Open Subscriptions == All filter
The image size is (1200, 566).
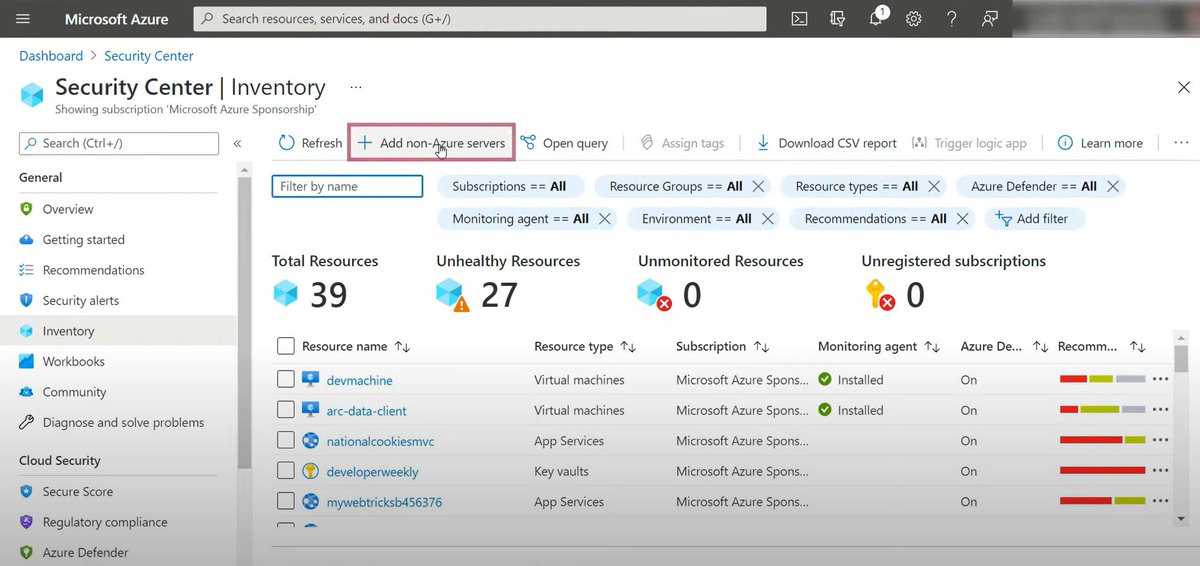tap(509, 187)
